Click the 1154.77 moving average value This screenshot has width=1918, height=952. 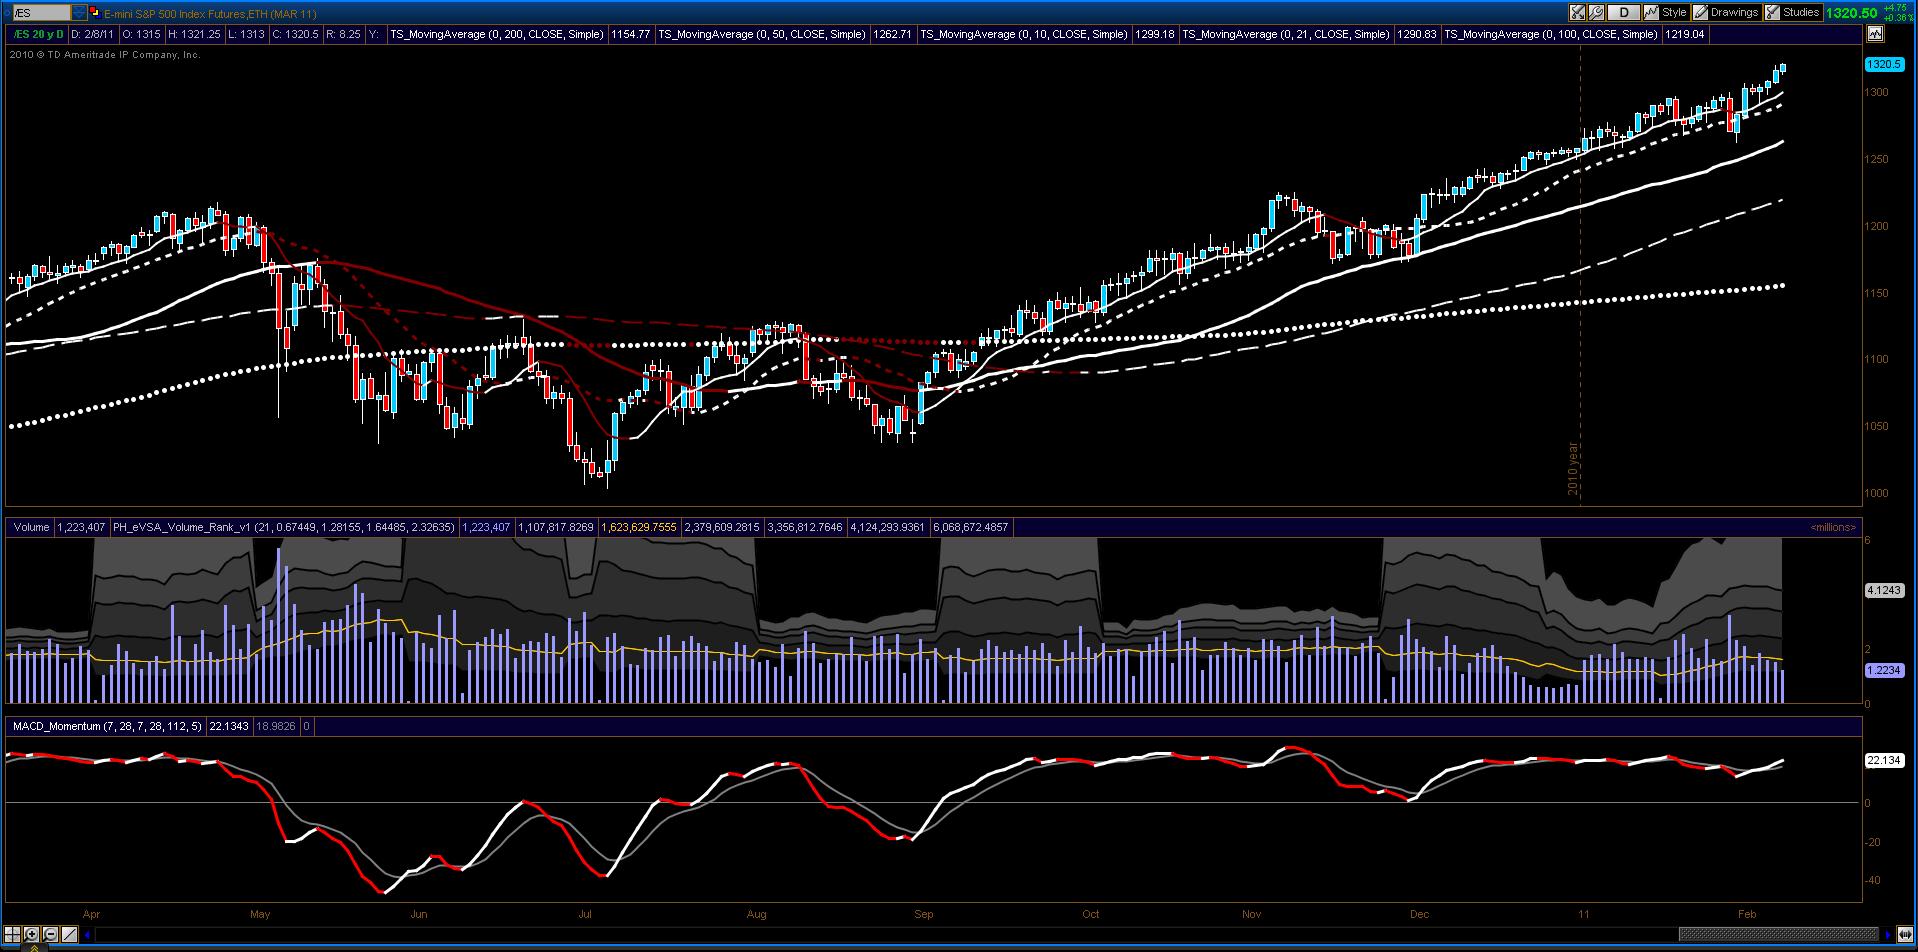630,34
